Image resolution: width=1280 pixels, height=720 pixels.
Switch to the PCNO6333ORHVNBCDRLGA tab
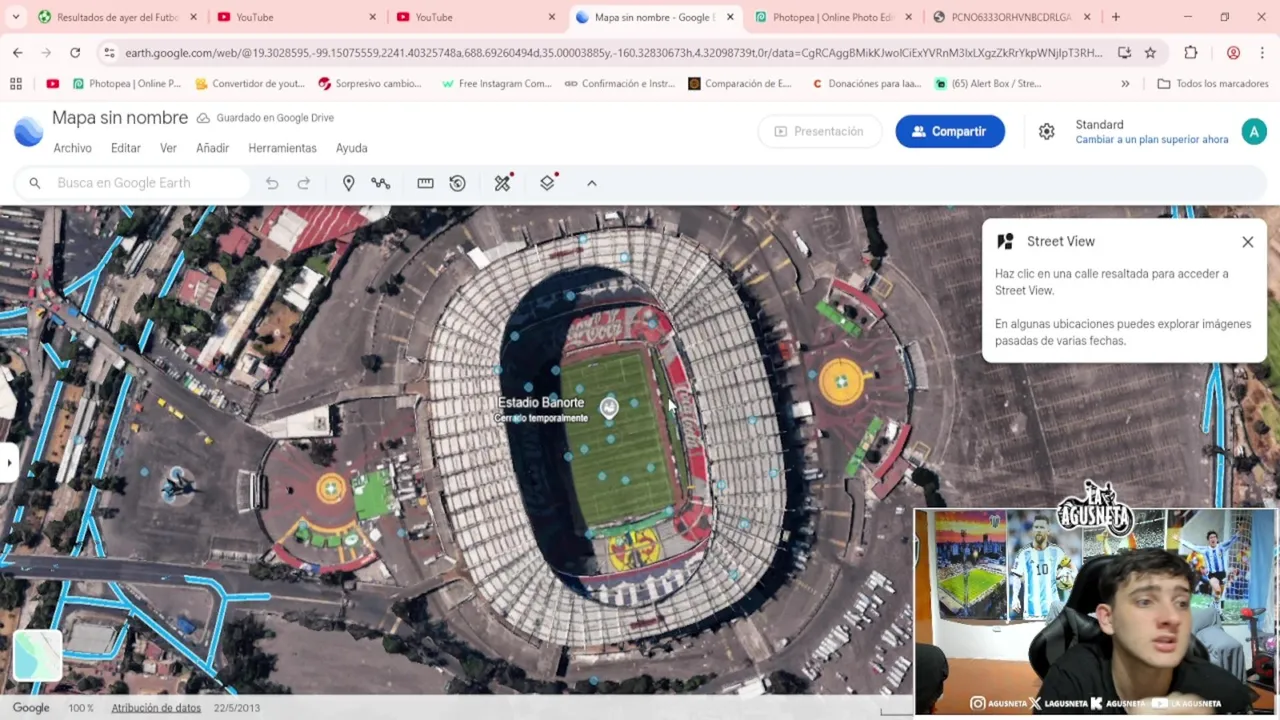tap(1012, 17)
